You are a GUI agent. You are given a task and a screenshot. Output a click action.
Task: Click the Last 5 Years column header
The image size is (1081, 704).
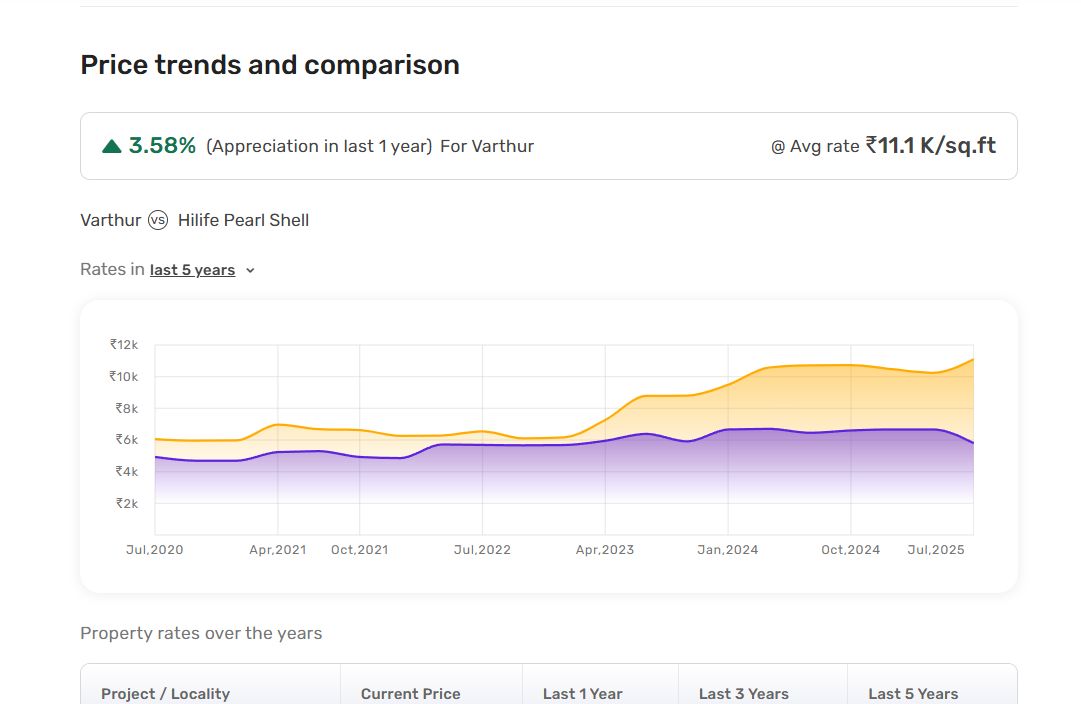click(913, 694)
